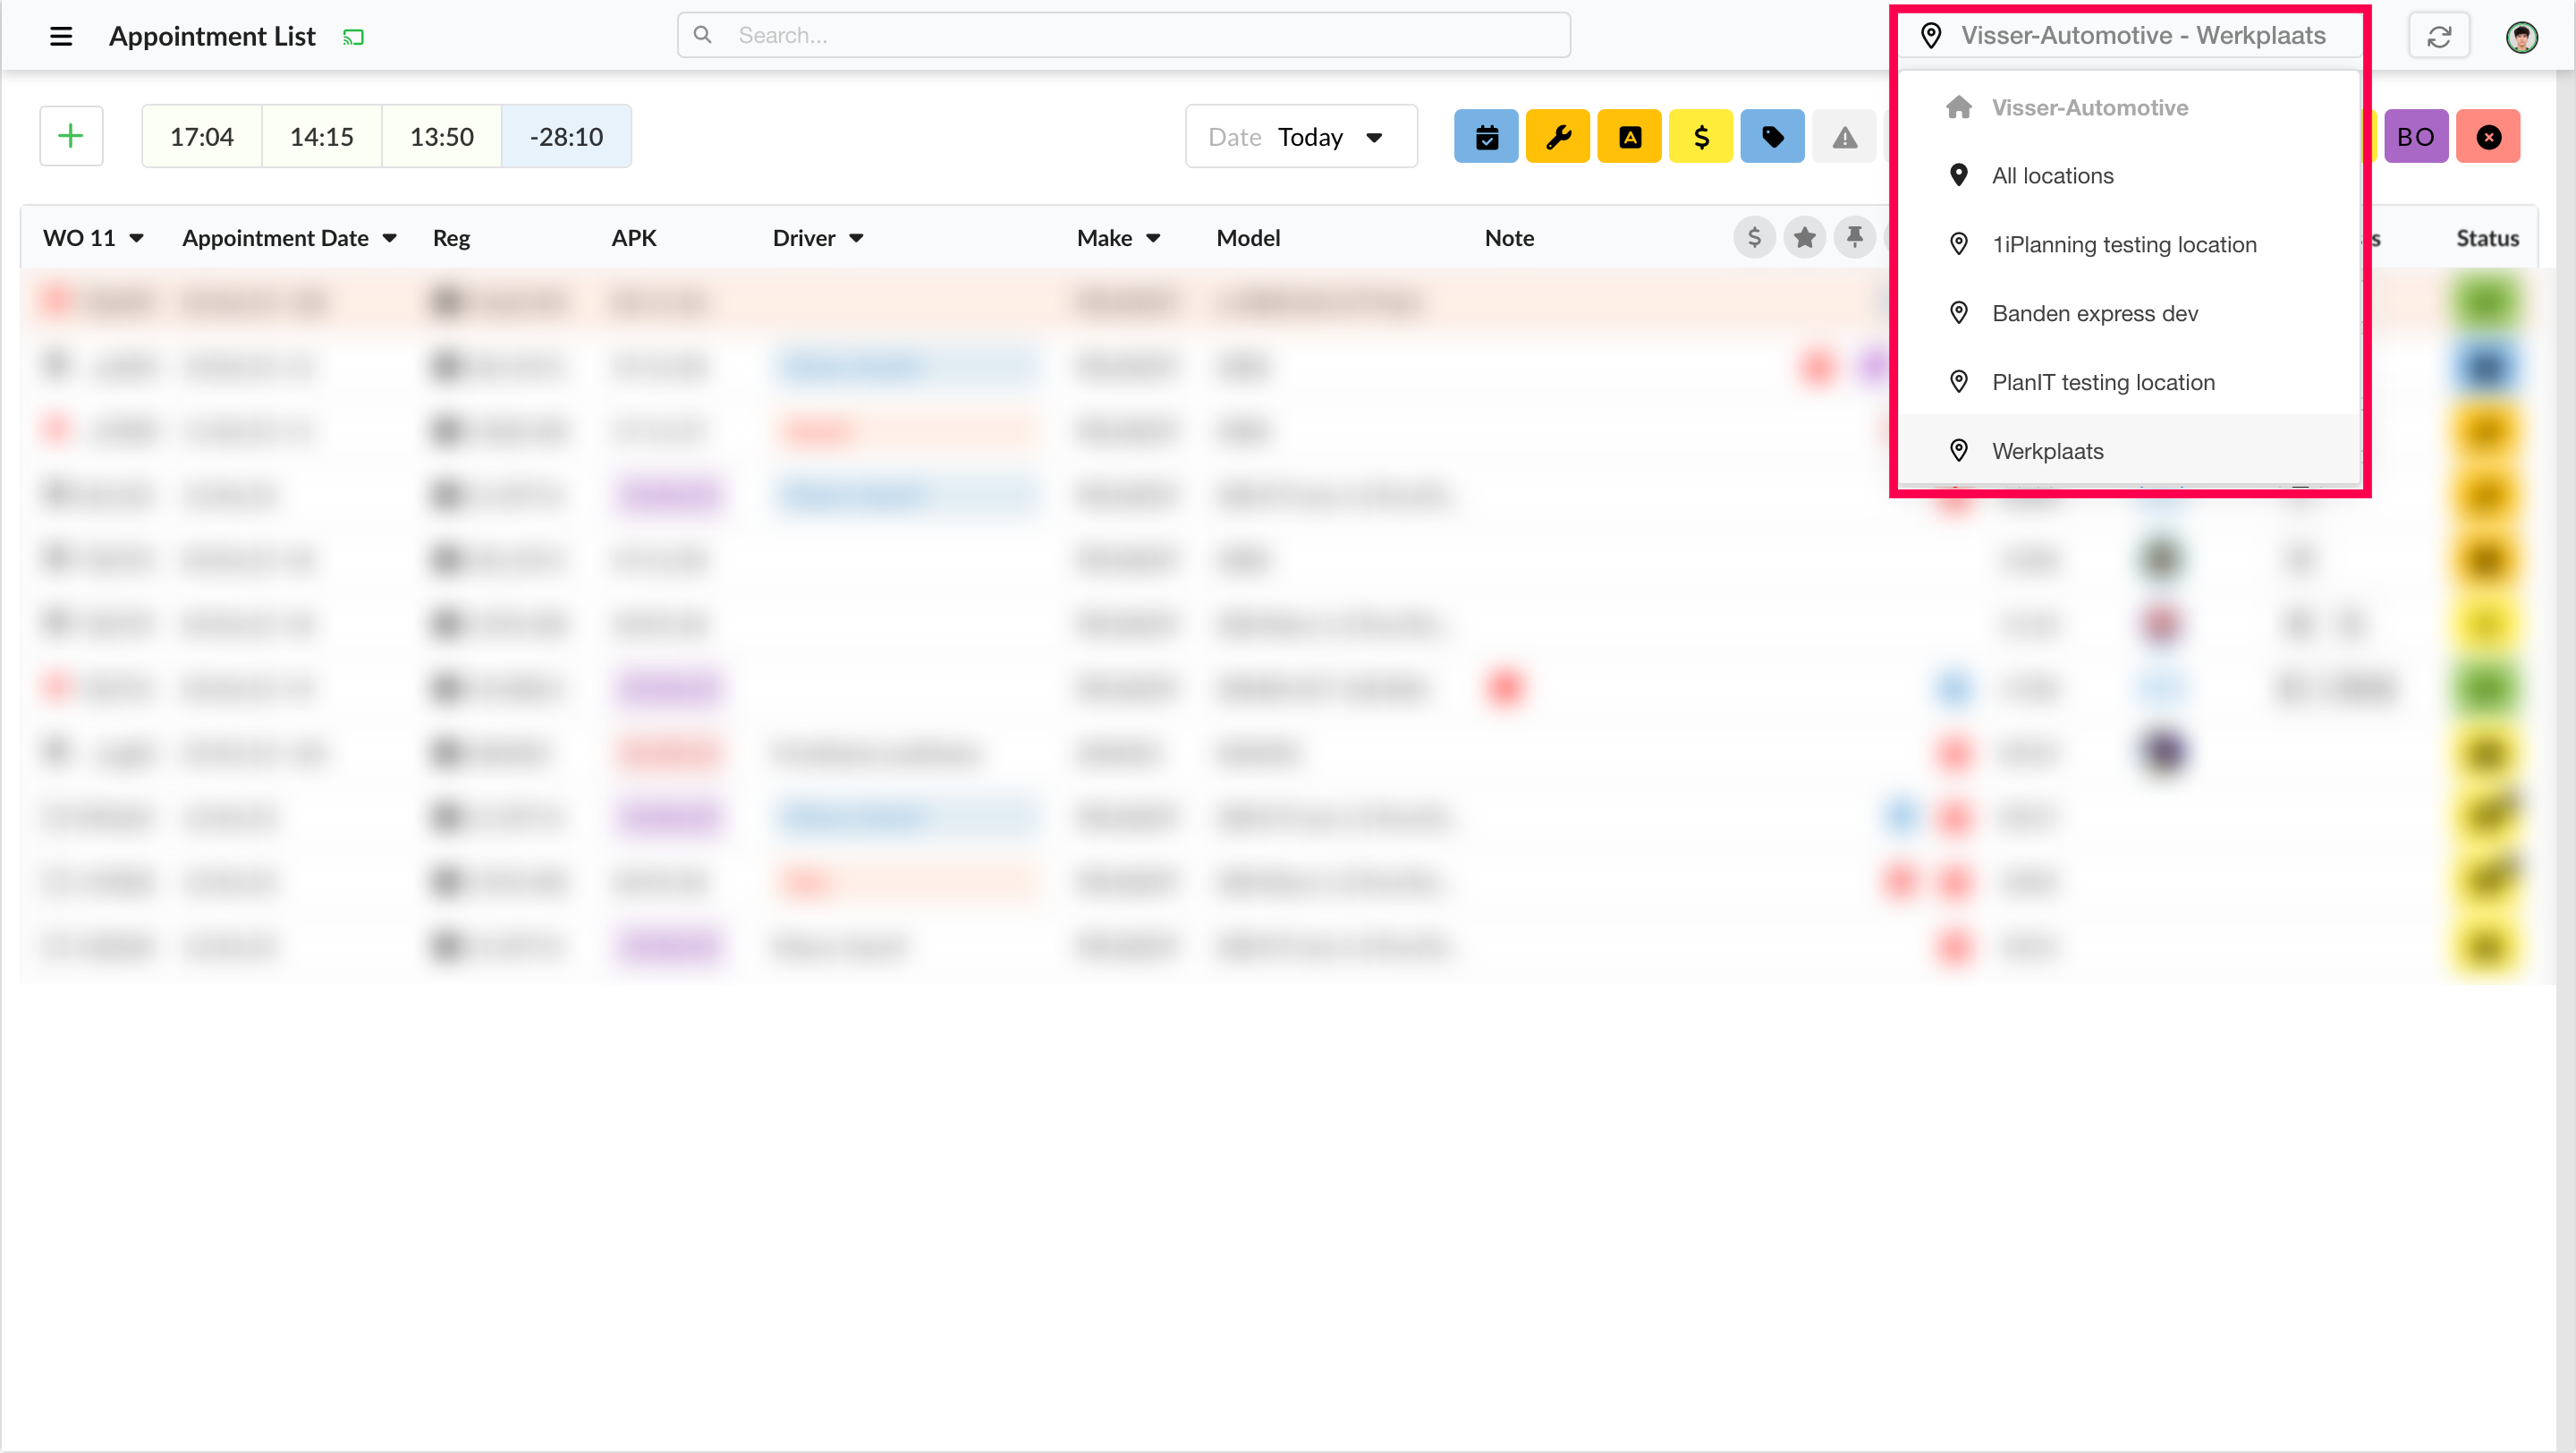
Task: Click the star column header icon
Action: click(1805, 238)
